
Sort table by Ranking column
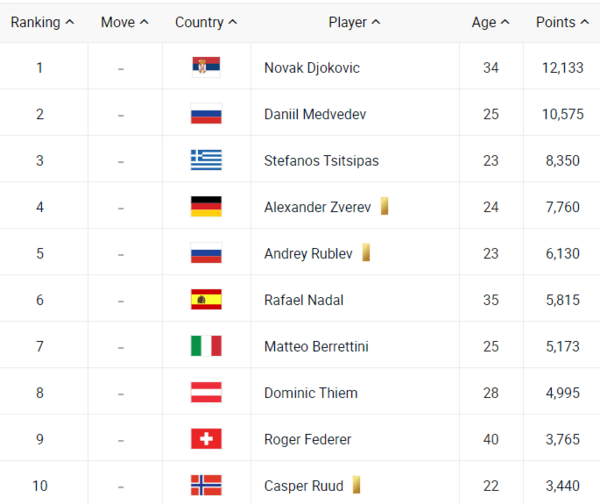click(42, 22)
